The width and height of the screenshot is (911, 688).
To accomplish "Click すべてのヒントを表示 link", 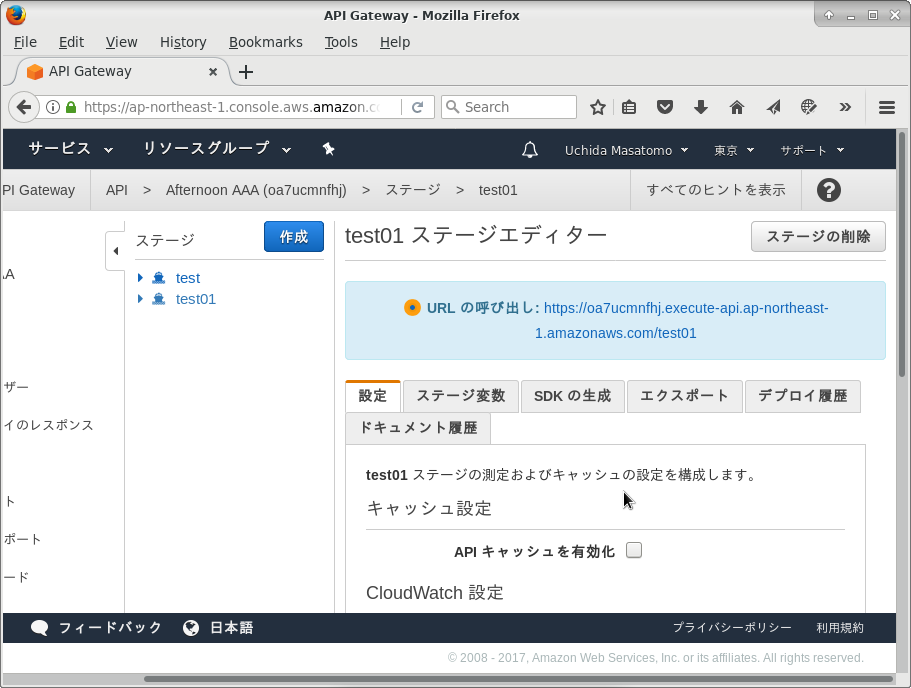I will [x=716, y=190].
